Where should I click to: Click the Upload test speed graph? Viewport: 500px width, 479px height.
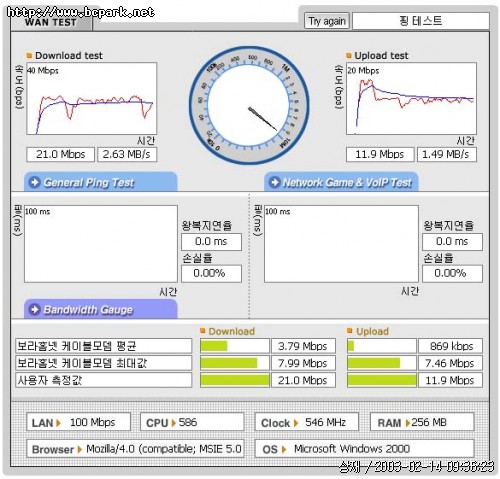coord(411,98)
